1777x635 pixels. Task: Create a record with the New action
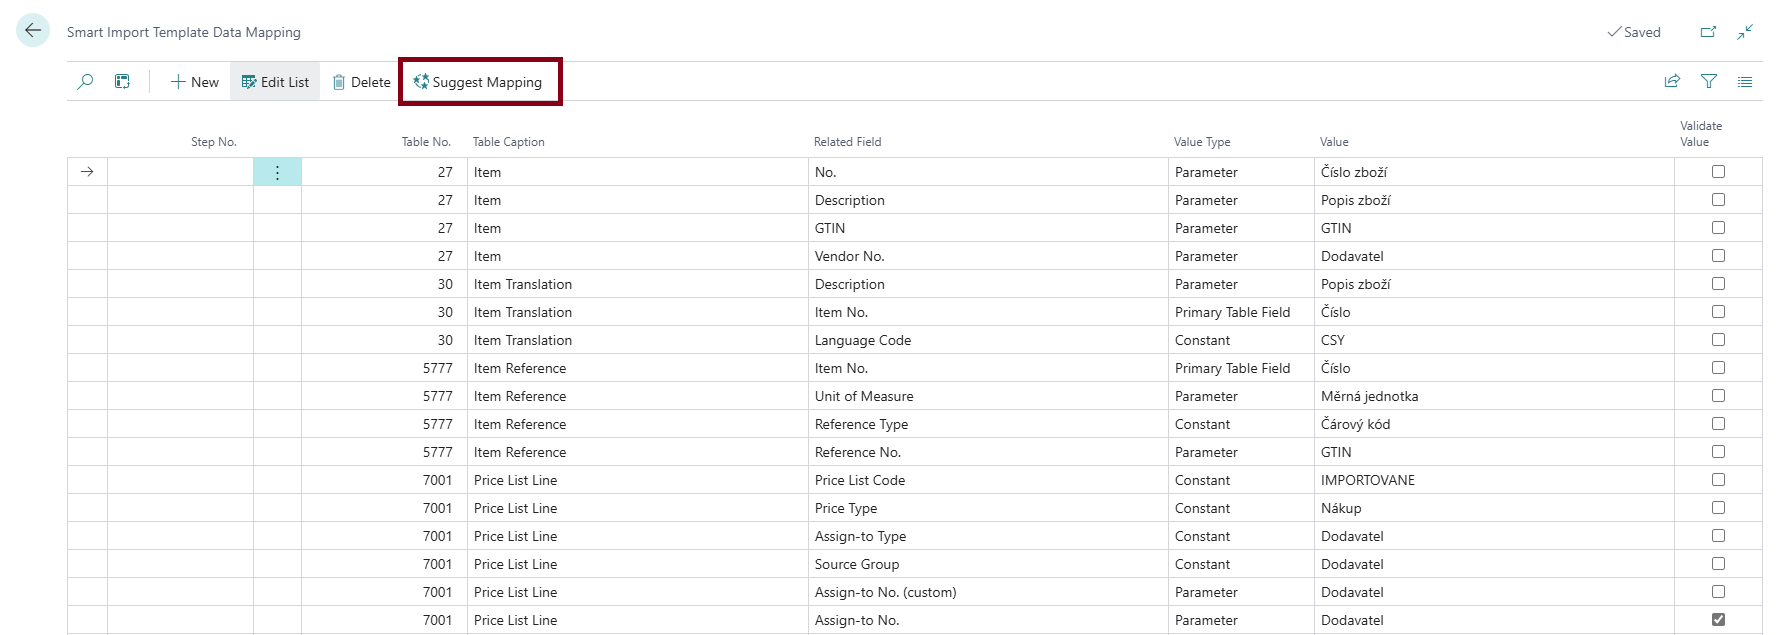[194, 81]
